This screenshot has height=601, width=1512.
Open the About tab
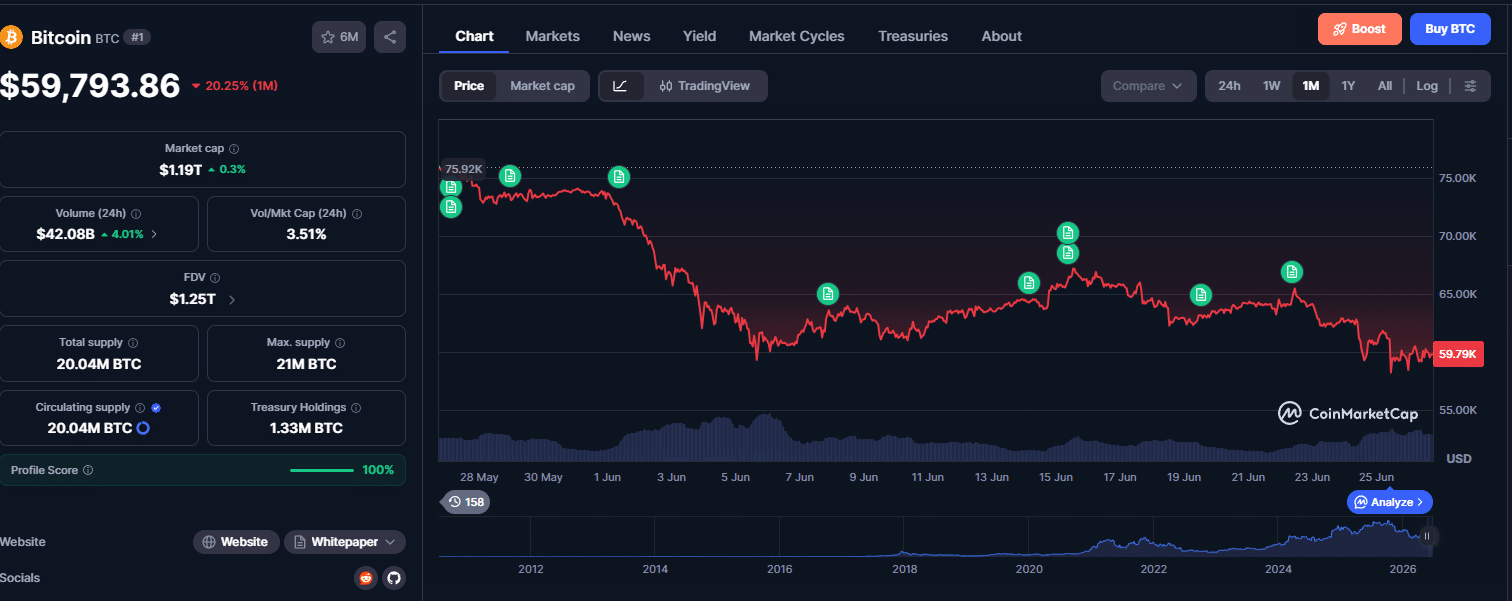(x=1001, y=36)
